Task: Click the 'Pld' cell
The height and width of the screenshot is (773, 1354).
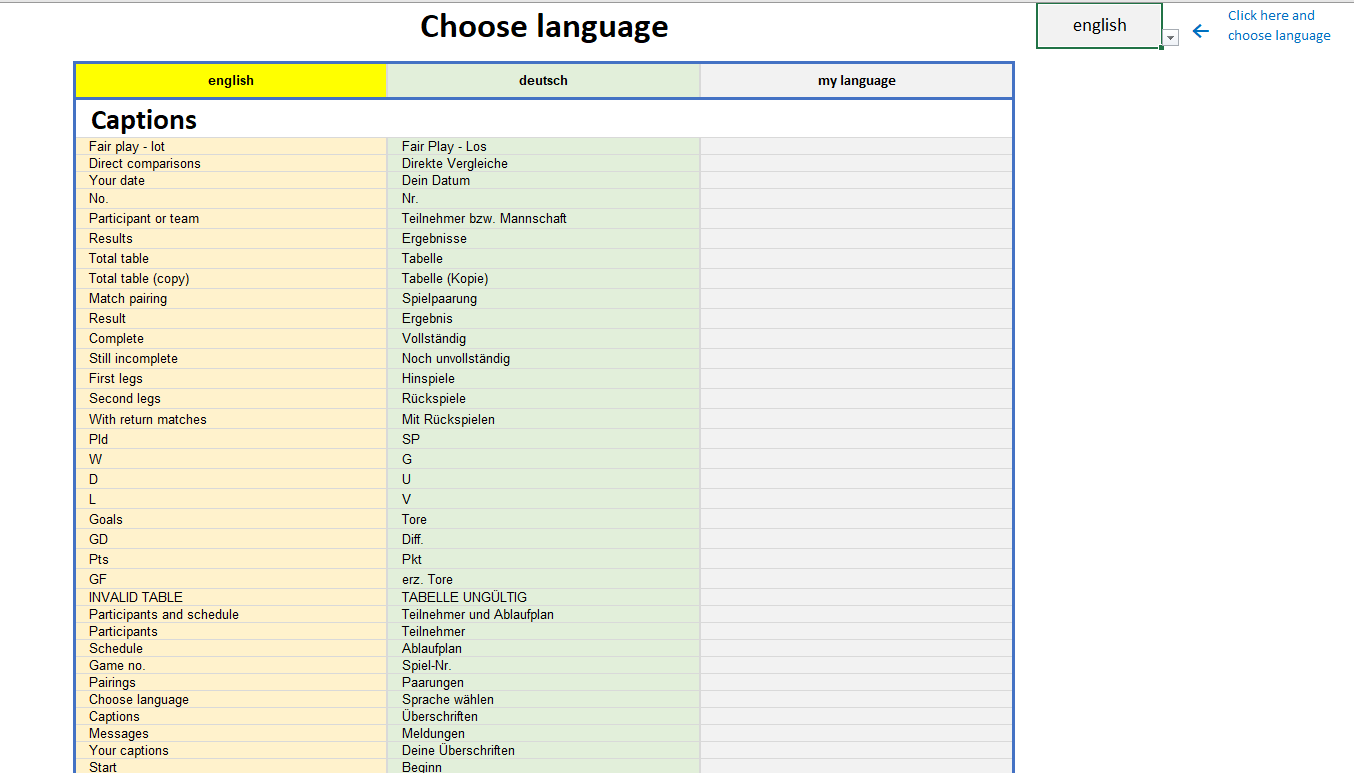Action: pyautogui.click(x=231, y=439)
